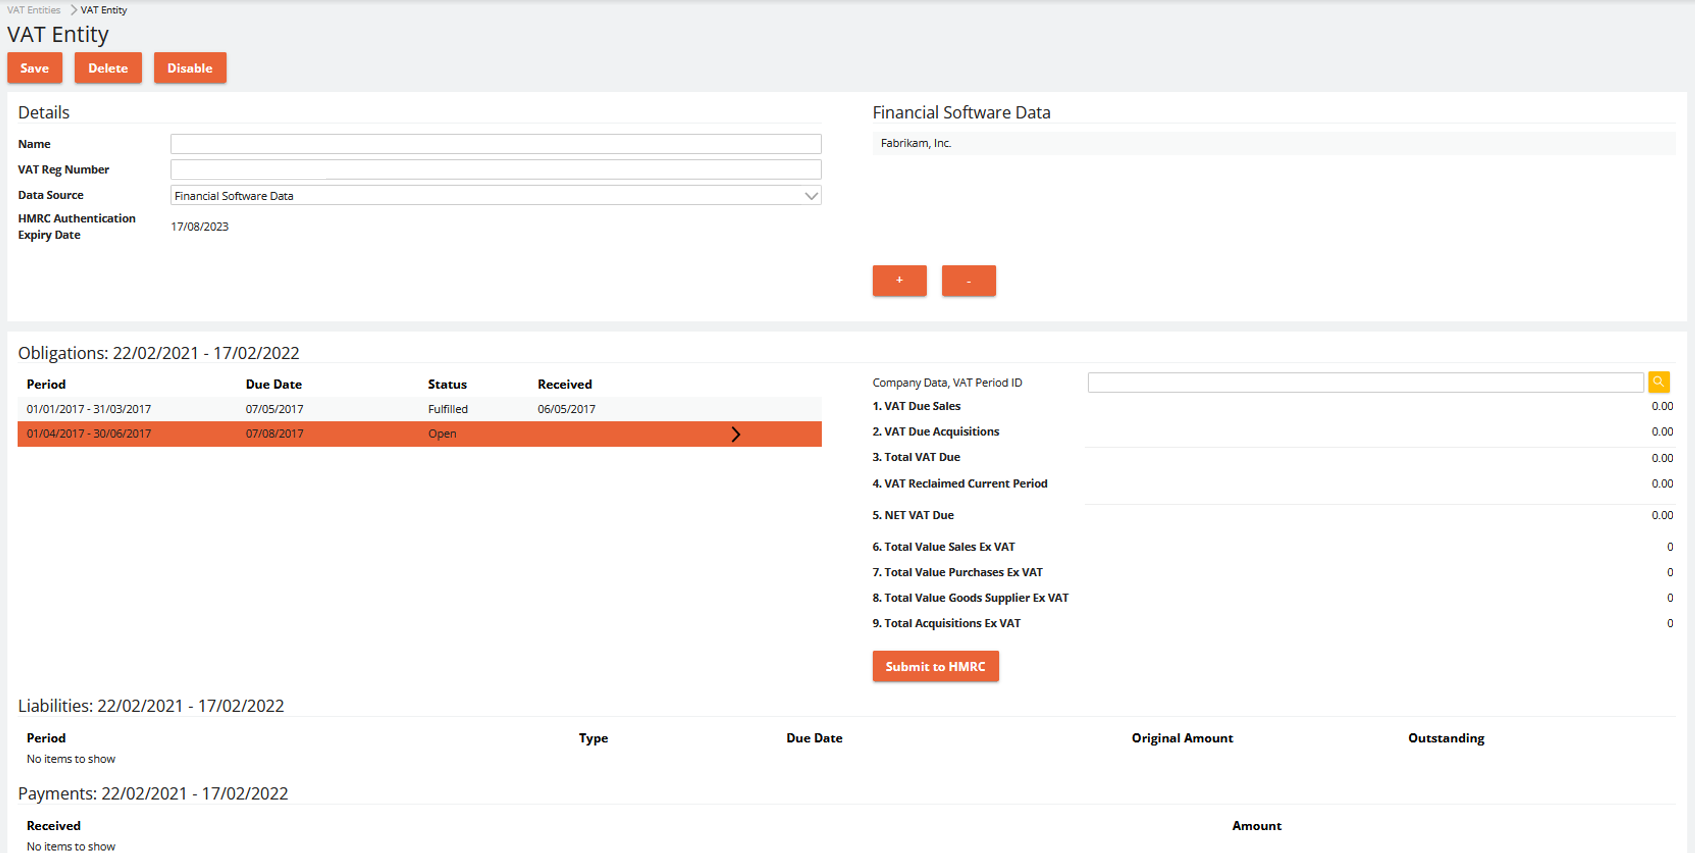Click the yellow search icon for VAT Period ID
The width and height of the screenshot is (1695, 853).
coord(1658,382)
